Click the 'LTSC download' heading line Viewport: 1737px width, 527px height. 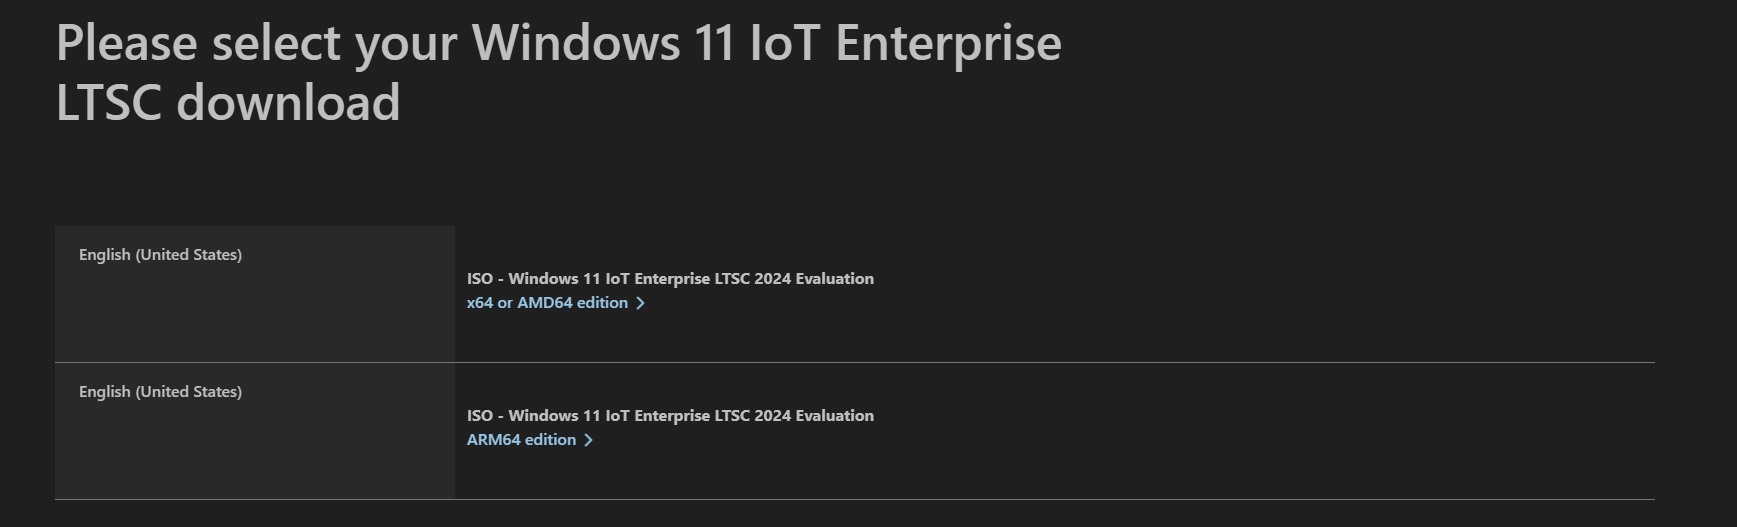(228, 102)
